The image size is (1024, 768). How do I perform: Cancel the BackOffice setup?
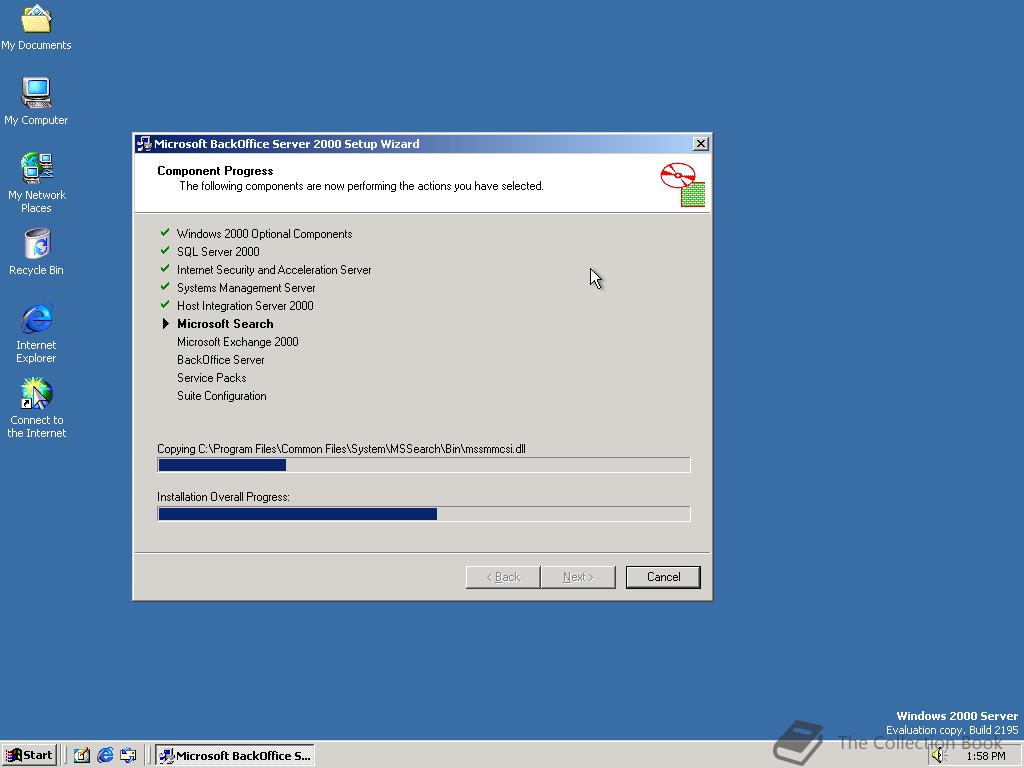[x=663, y=577]
